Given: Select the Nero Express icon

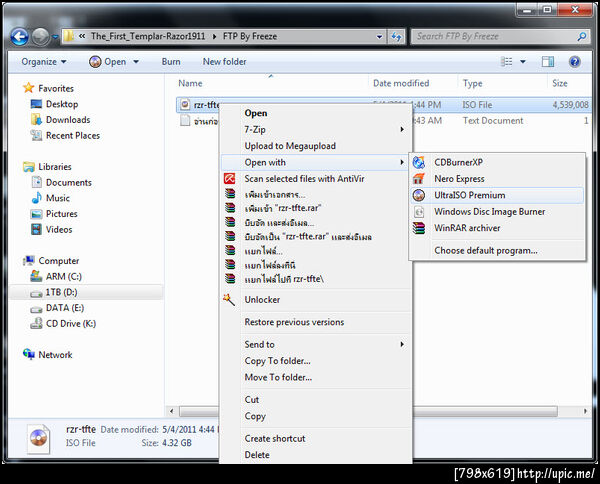Looking at the screenshot, I should pos(419,179).
